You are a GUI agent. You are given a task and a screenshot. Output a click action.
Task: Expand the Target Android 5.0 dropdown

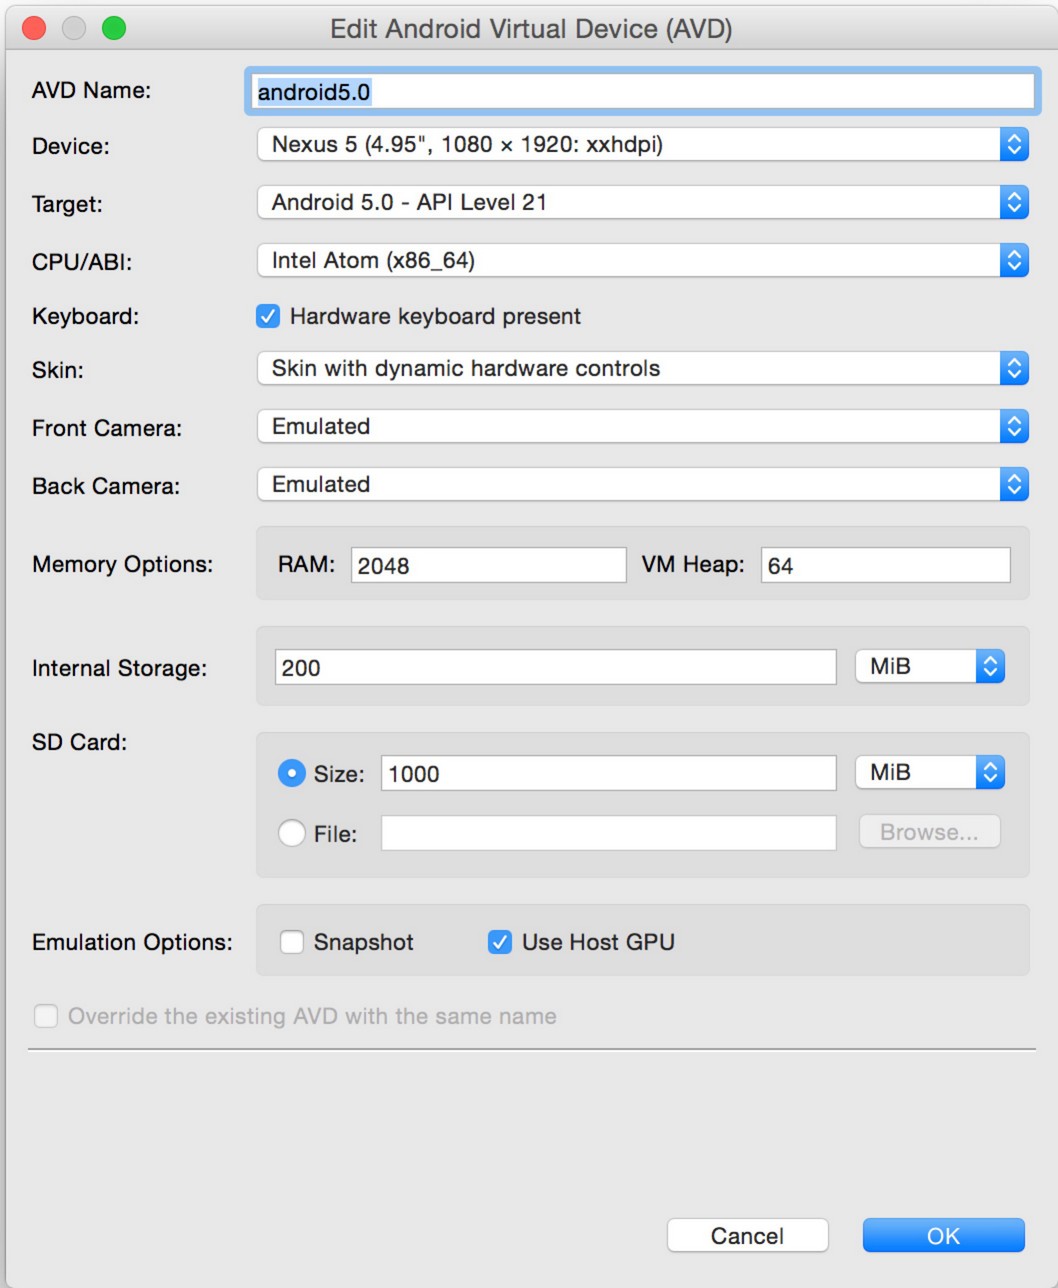(643, 203)
